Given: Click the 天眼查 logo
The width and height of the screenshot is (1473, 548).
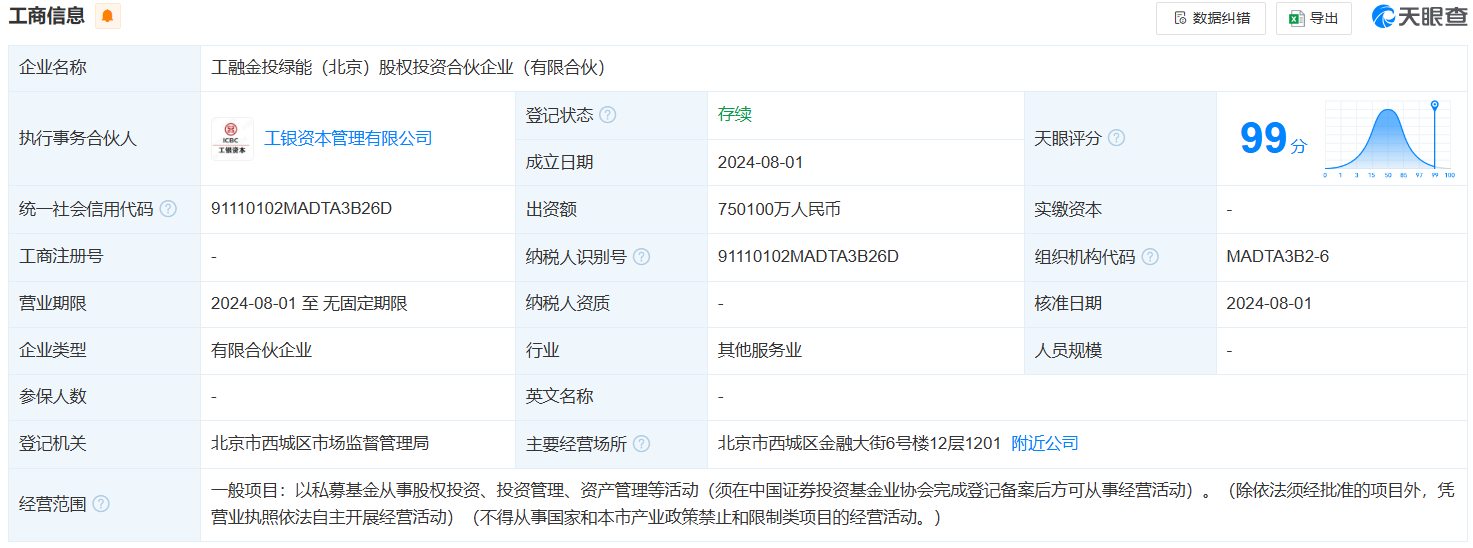Looking at the screenshot, I should 1418,17.
